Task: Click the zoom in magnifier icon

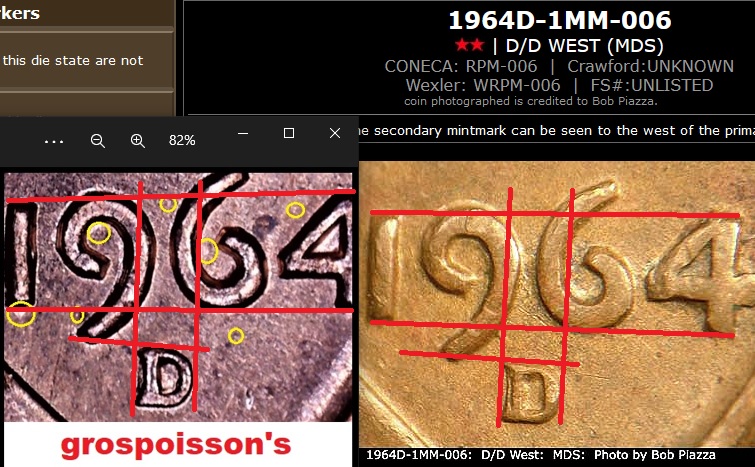Action: pyautogui.click(x=138, y=141)
